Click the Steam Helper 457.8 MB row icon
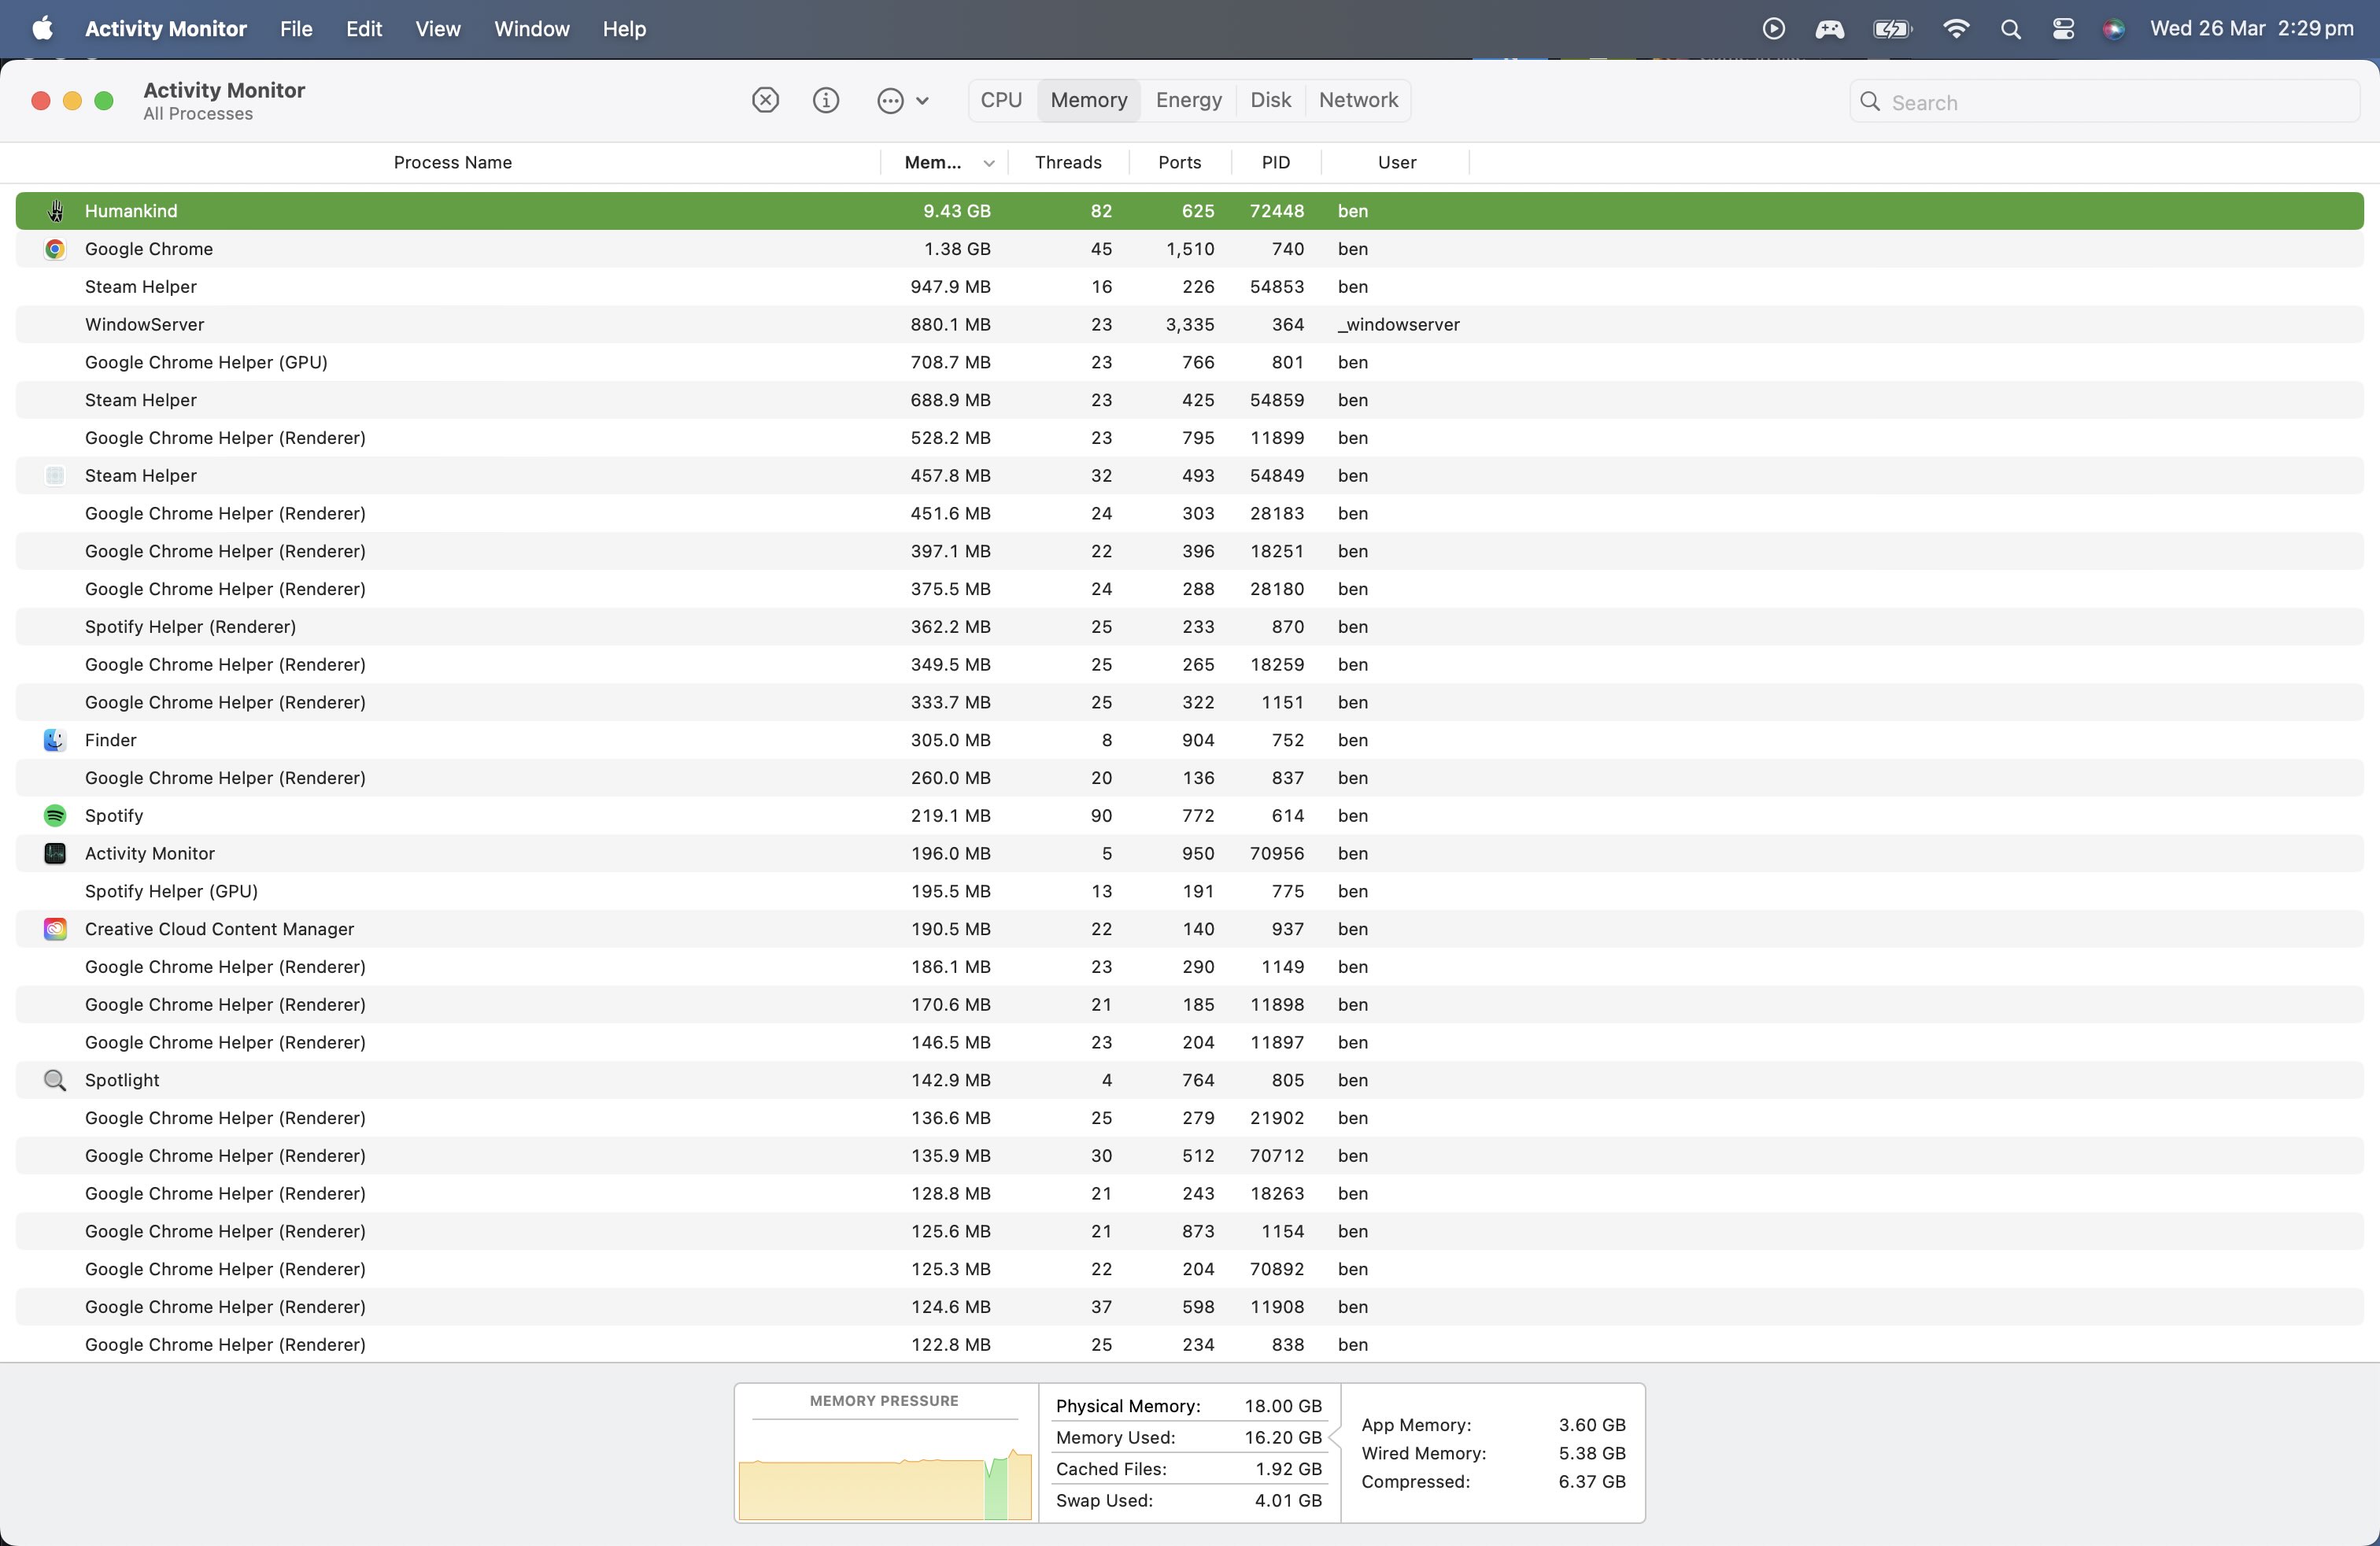2380x1546 pixels. pos(55,476)
